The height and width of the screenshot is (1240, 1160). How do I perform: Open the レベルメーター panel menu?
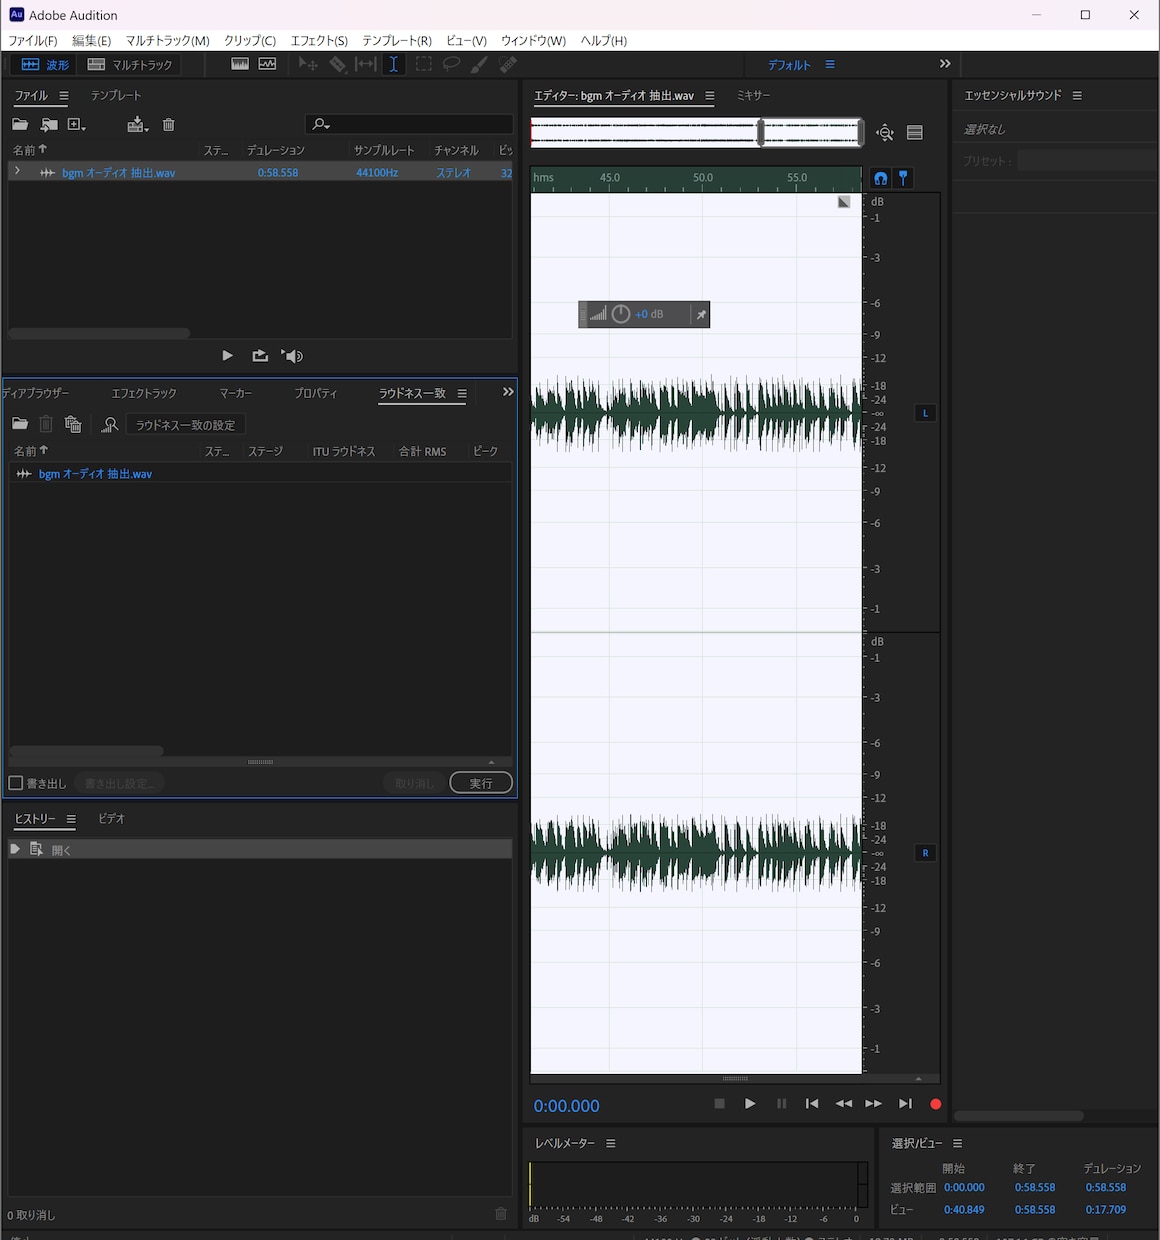611,1144
